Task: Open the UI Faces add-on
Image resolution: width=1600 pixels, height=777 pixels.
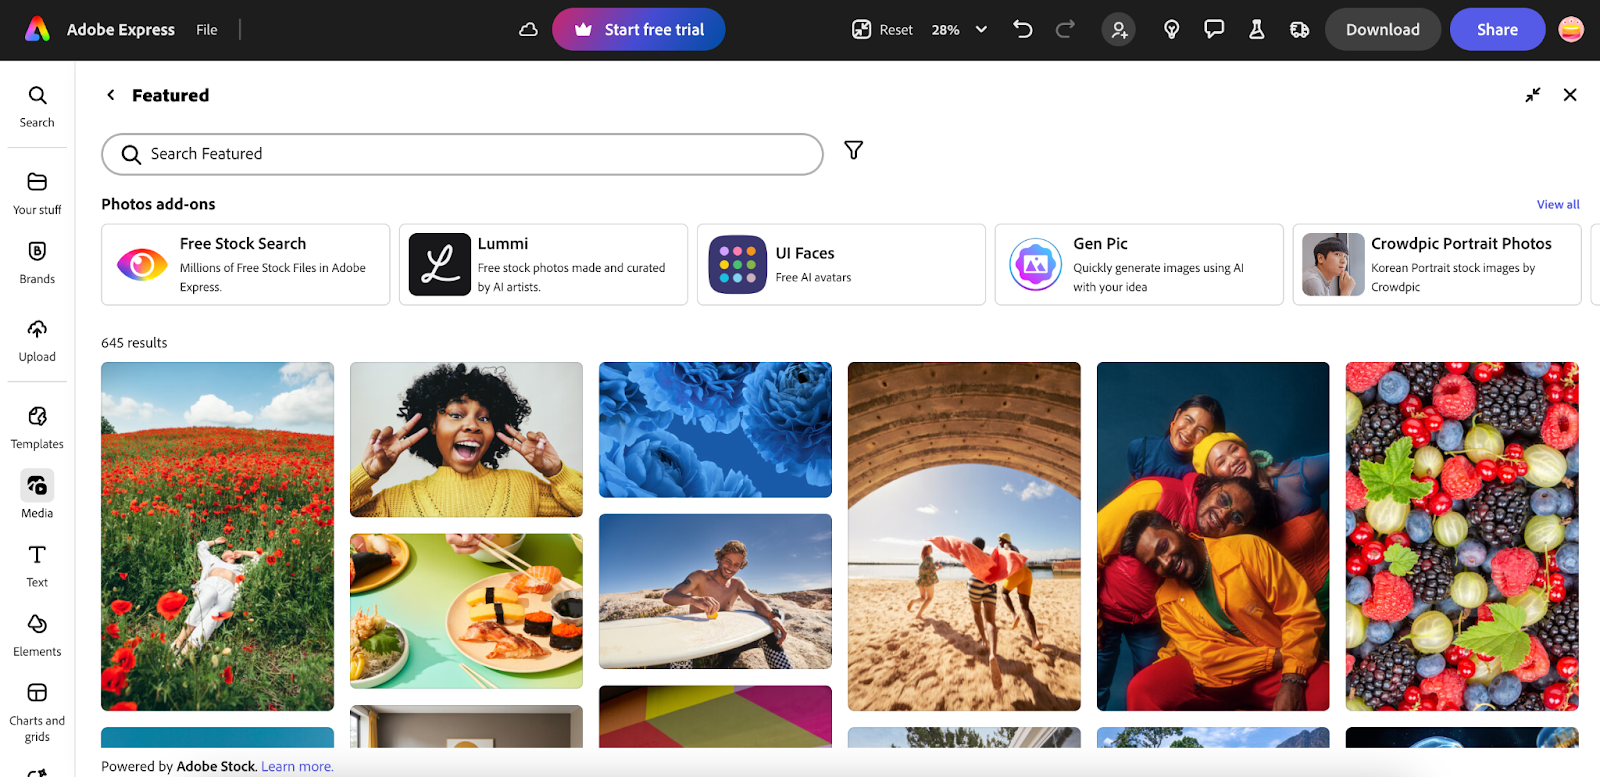Action: pos(841,264)
